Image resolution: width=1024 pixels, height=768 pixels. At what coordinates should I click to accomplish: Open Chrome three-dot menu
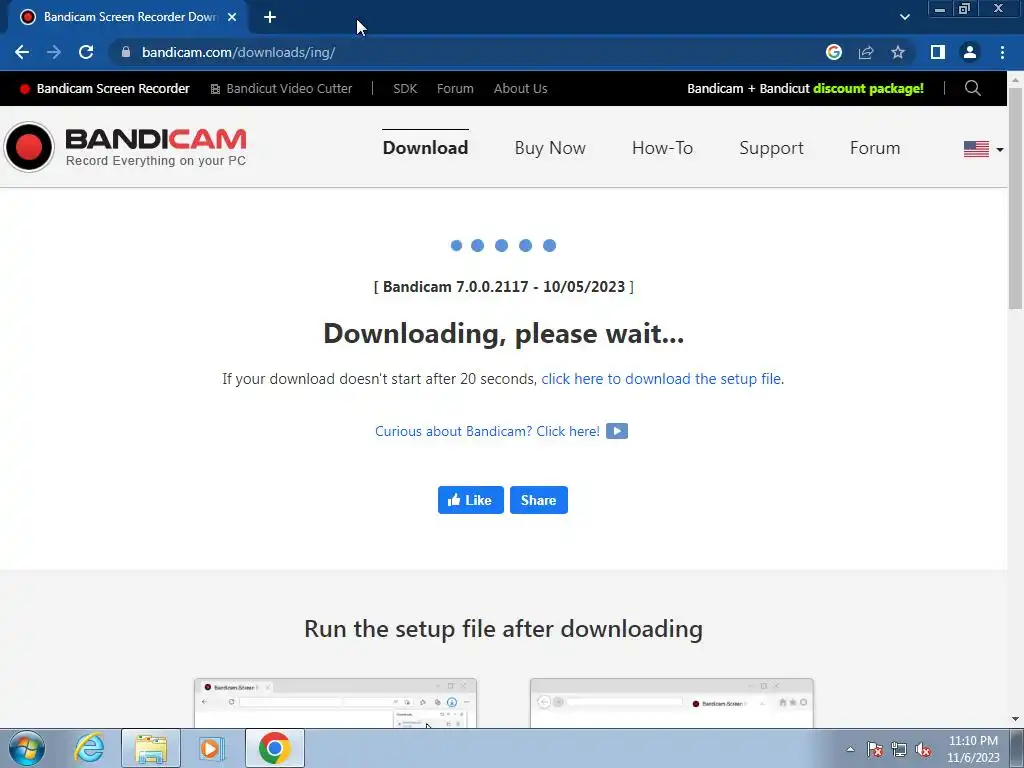pyautogui.click(x=1002, y=52)
